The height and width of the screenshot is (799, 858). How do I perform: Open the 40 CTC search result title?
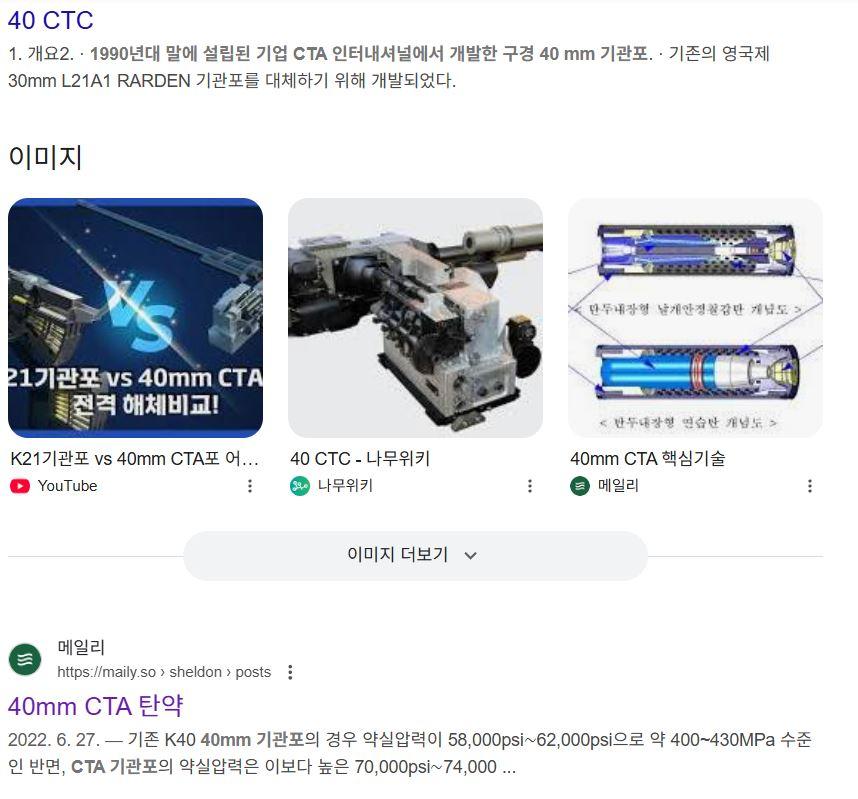point(50,20)
